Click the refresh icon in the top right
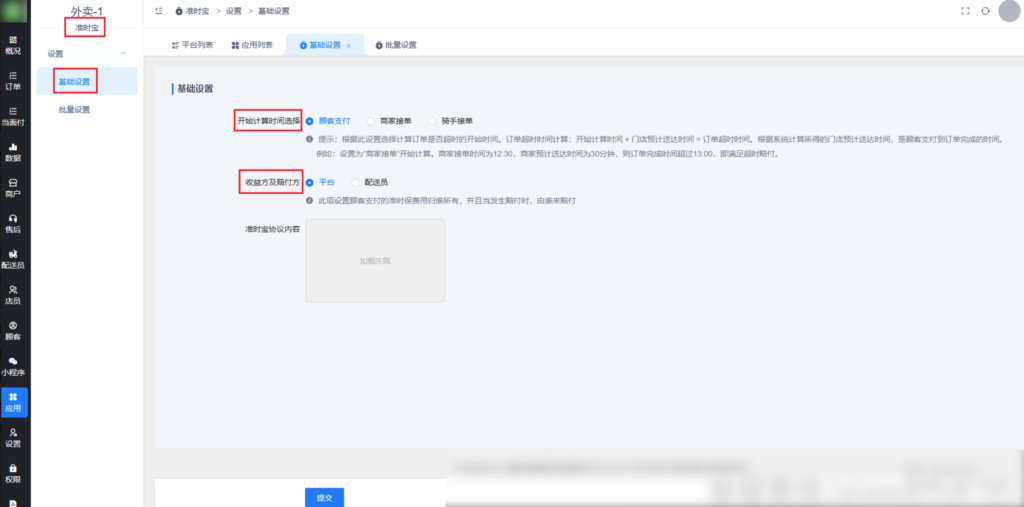The width and height of the screenshot is (1024, 507). pyautogui.click(x=985, y=11)
